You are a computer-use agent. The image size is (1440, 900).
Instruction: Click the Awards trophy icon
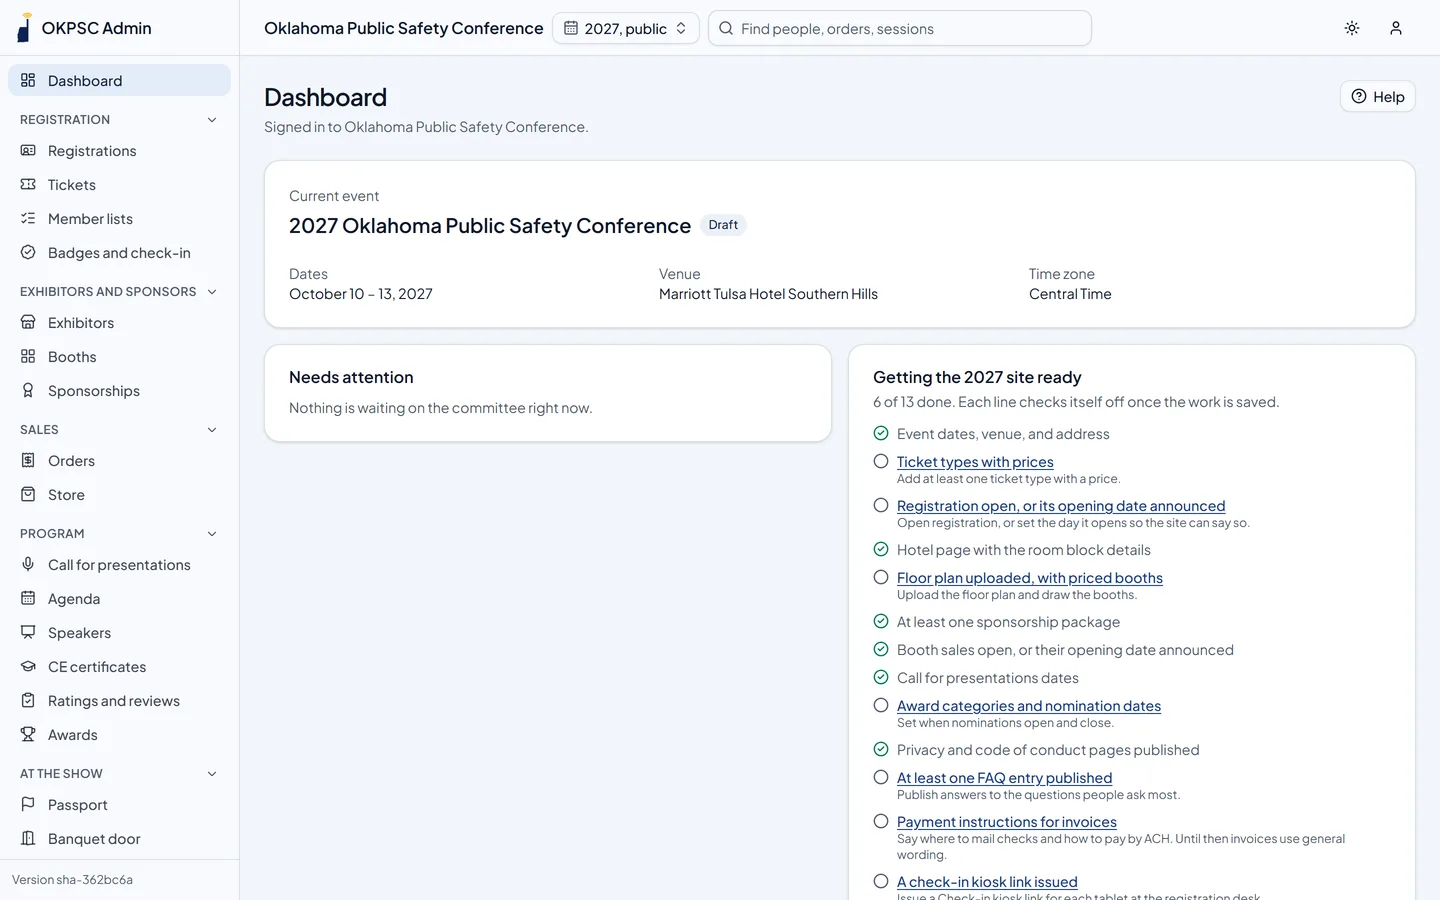click(28, 734)
